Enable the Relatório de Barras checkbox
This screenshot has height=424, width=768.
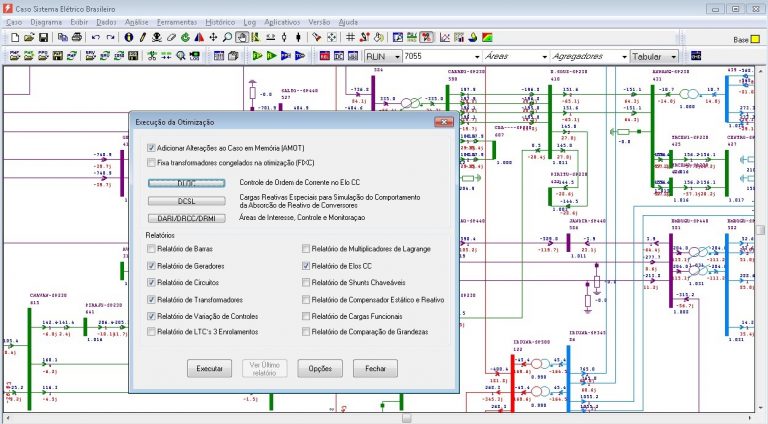pos(152,250)
